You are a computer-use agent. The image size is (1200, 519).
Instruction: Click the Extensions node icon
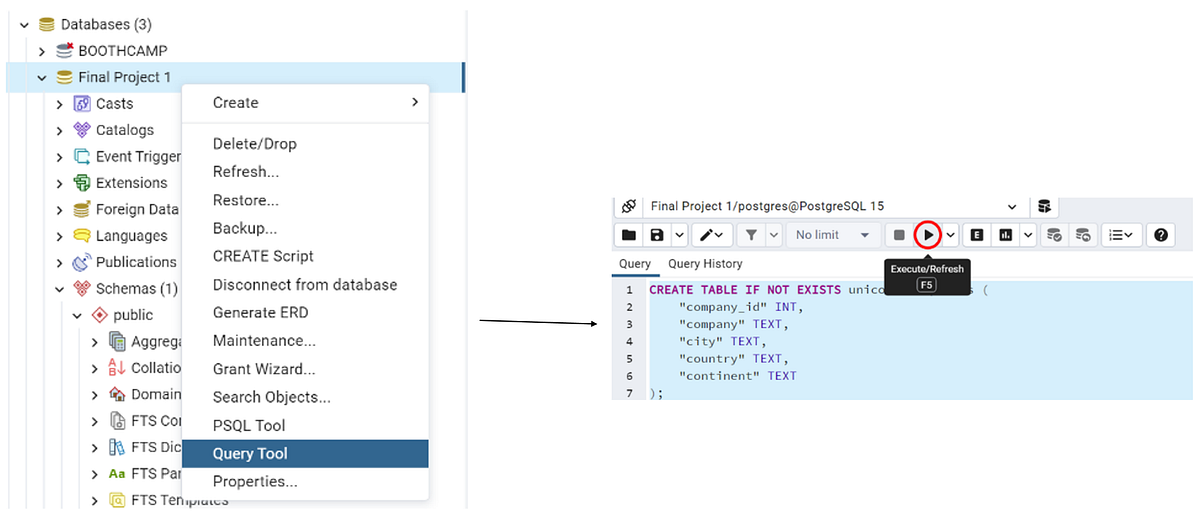tap(83, 183)
